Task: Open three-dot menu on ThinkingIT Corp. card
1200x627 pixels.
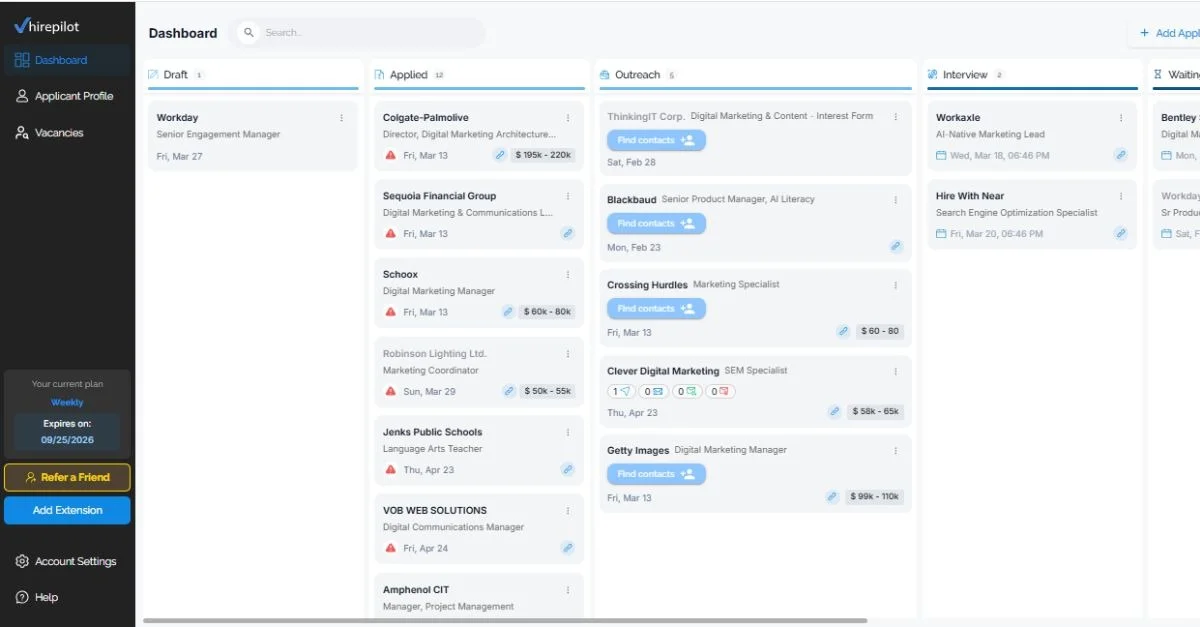Action: (x=895, y=117)
